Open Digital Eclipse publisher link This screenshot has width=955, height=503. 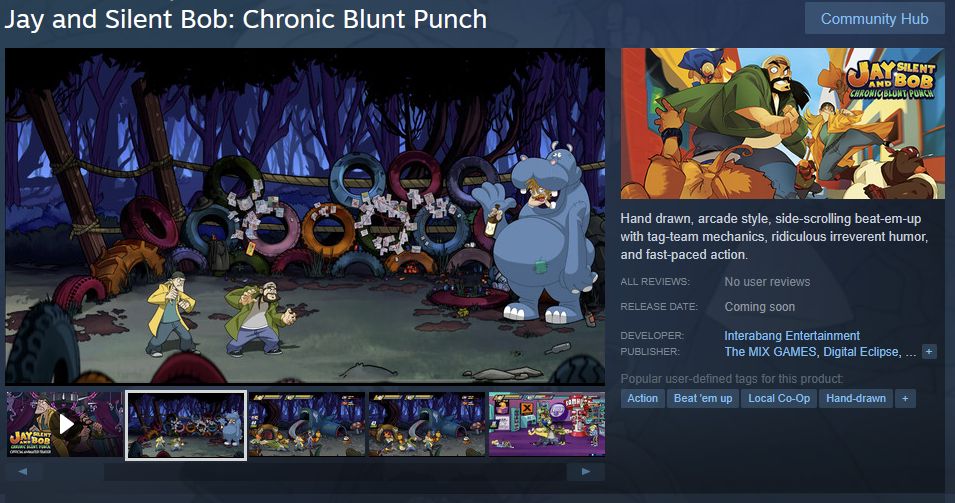click(861, 351)
